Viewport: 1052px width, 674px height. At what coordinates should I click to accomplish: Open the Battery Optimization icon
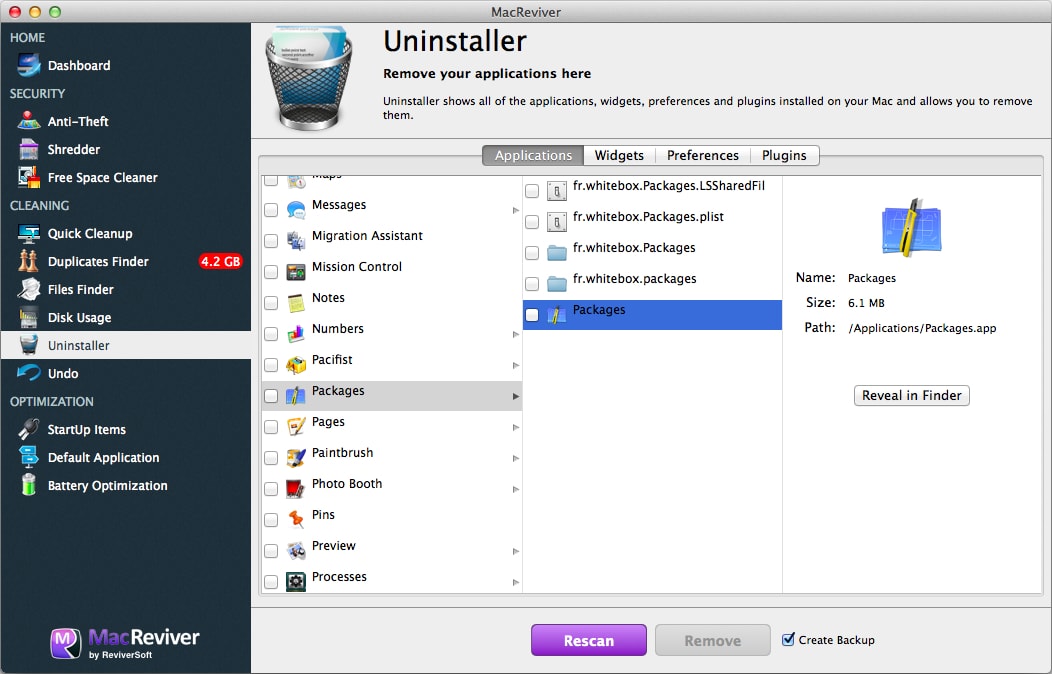coord(29,485)
